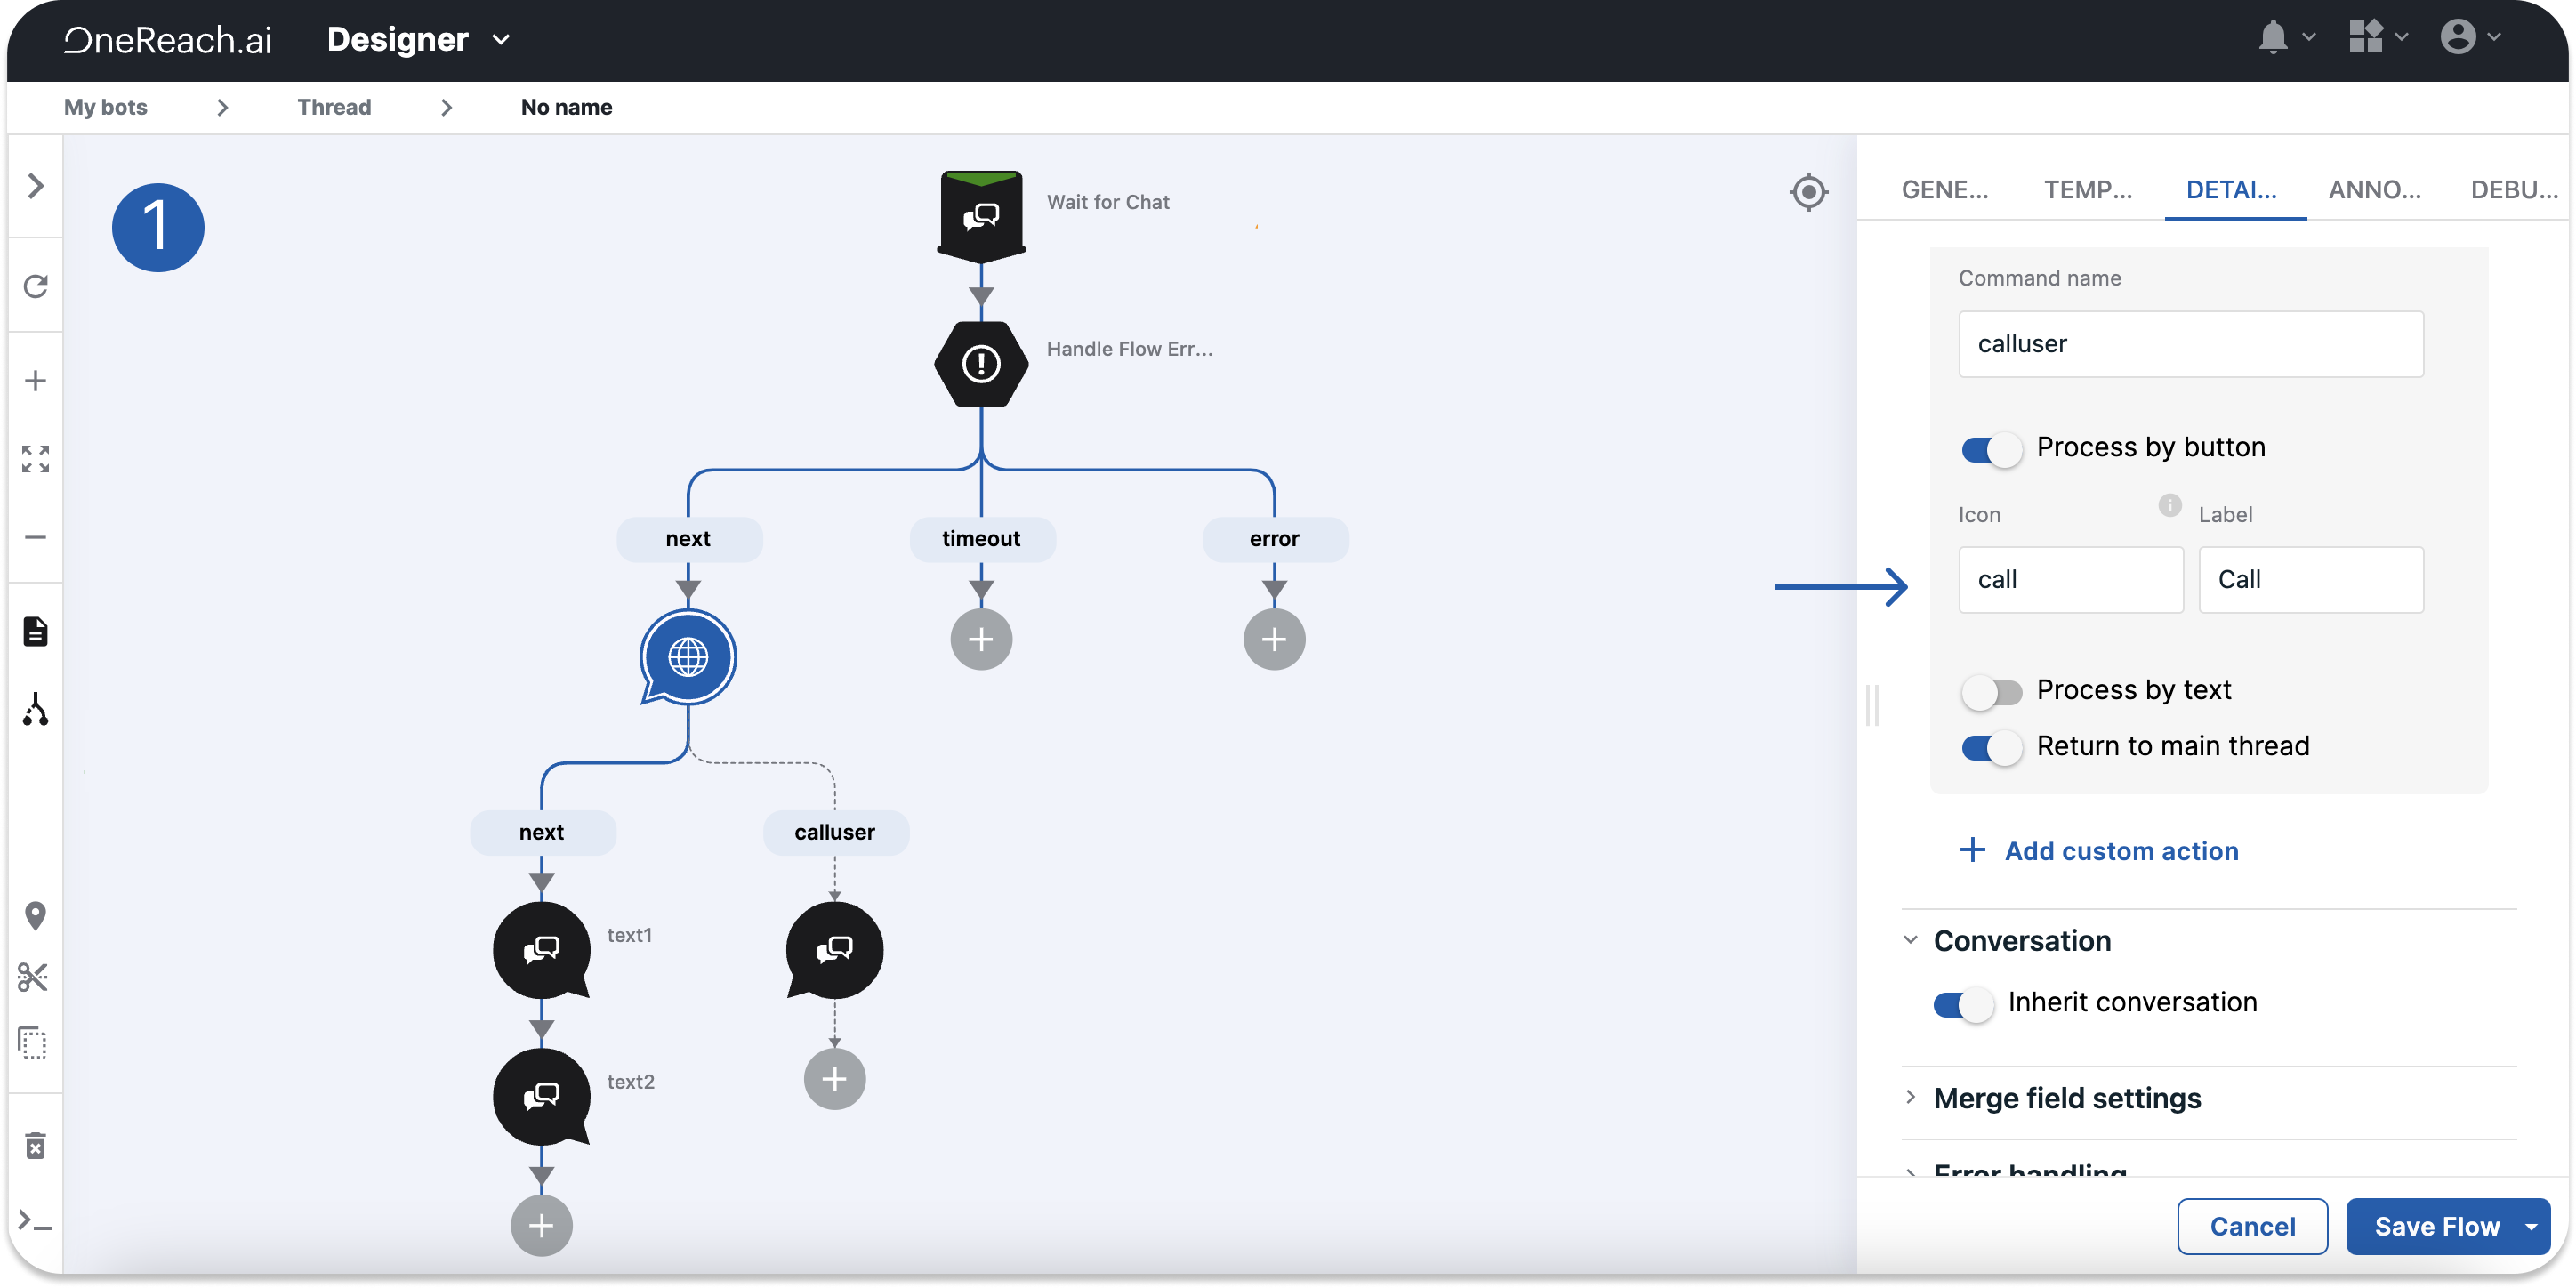
Task: Click the Command name input field
Action: coord(2190,344)
